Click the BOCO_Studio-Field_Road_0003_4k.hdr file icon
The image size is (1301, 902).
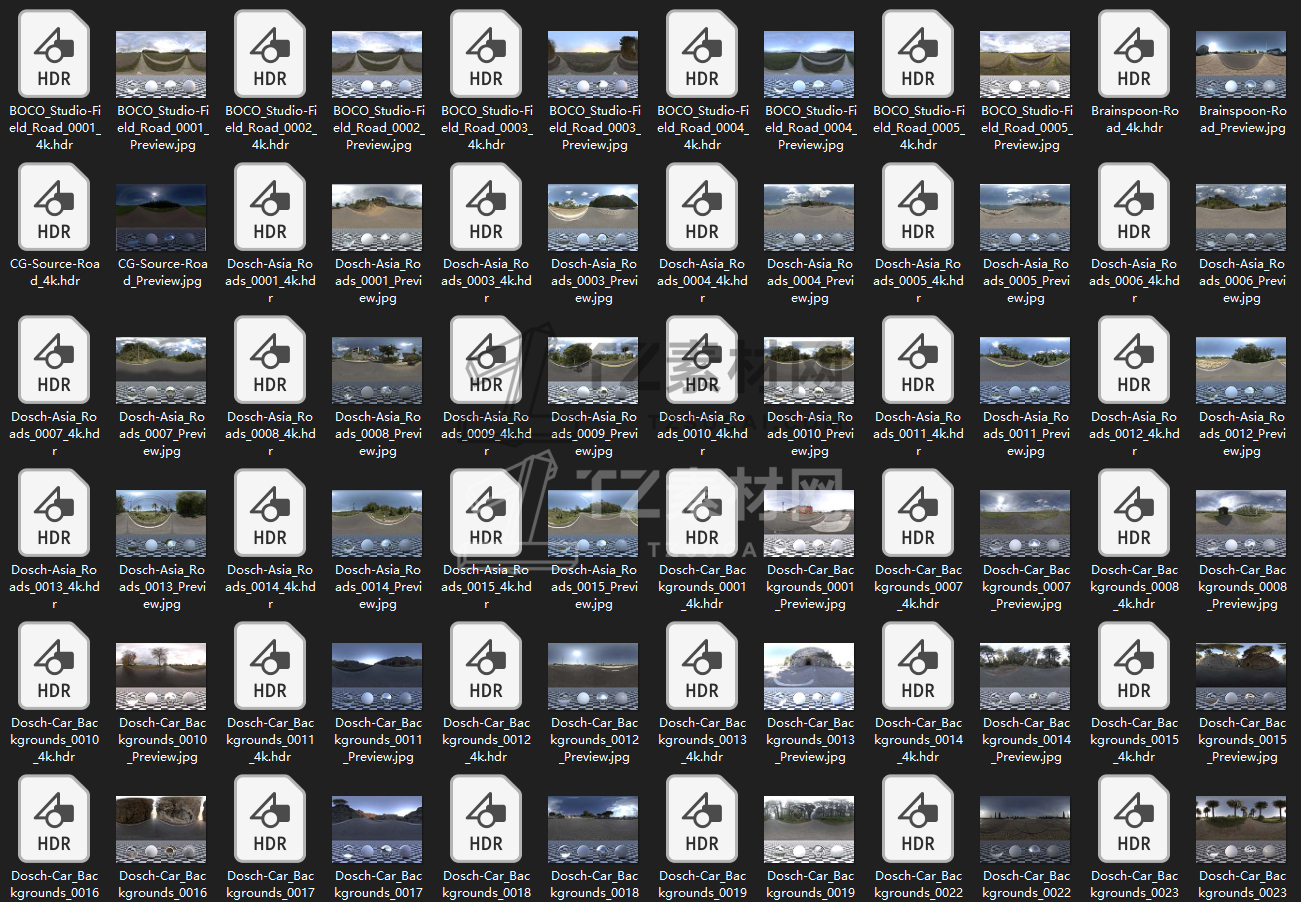(486, 55)
